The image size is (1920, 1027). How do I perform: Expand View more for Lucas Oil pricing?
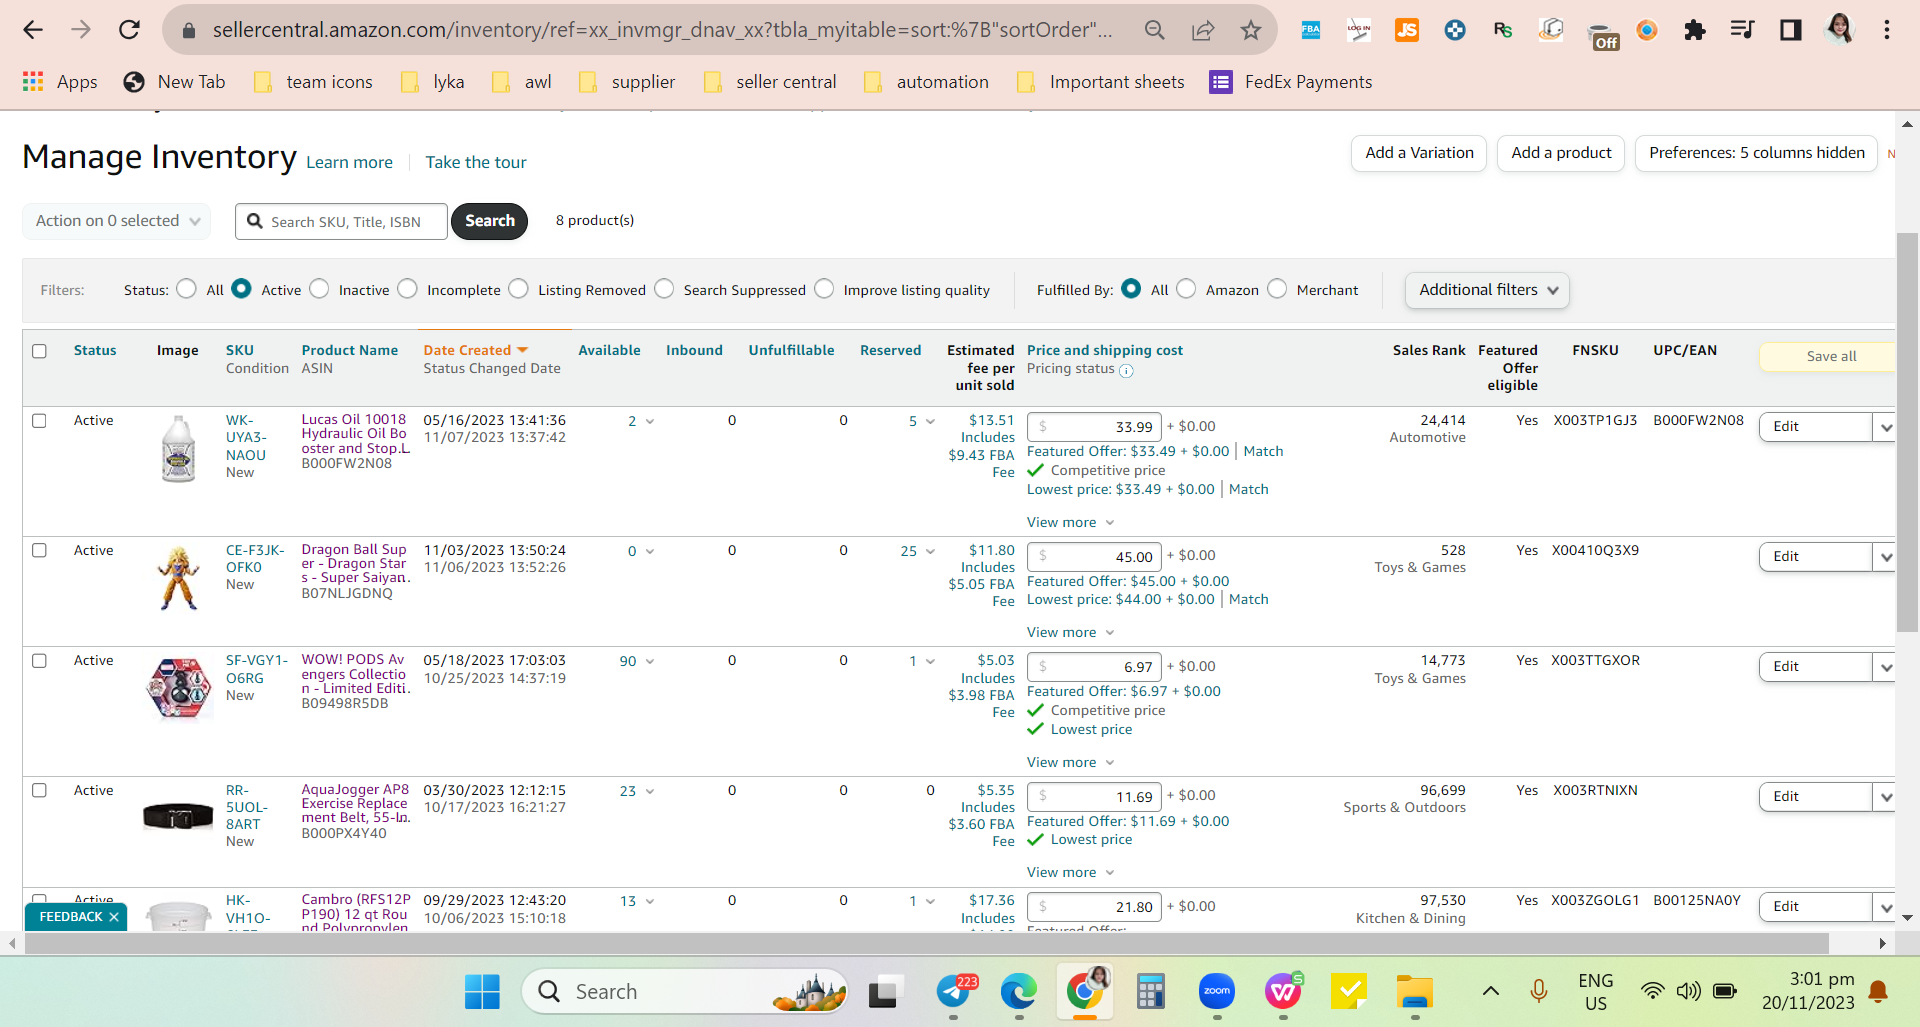(1070, 523)
